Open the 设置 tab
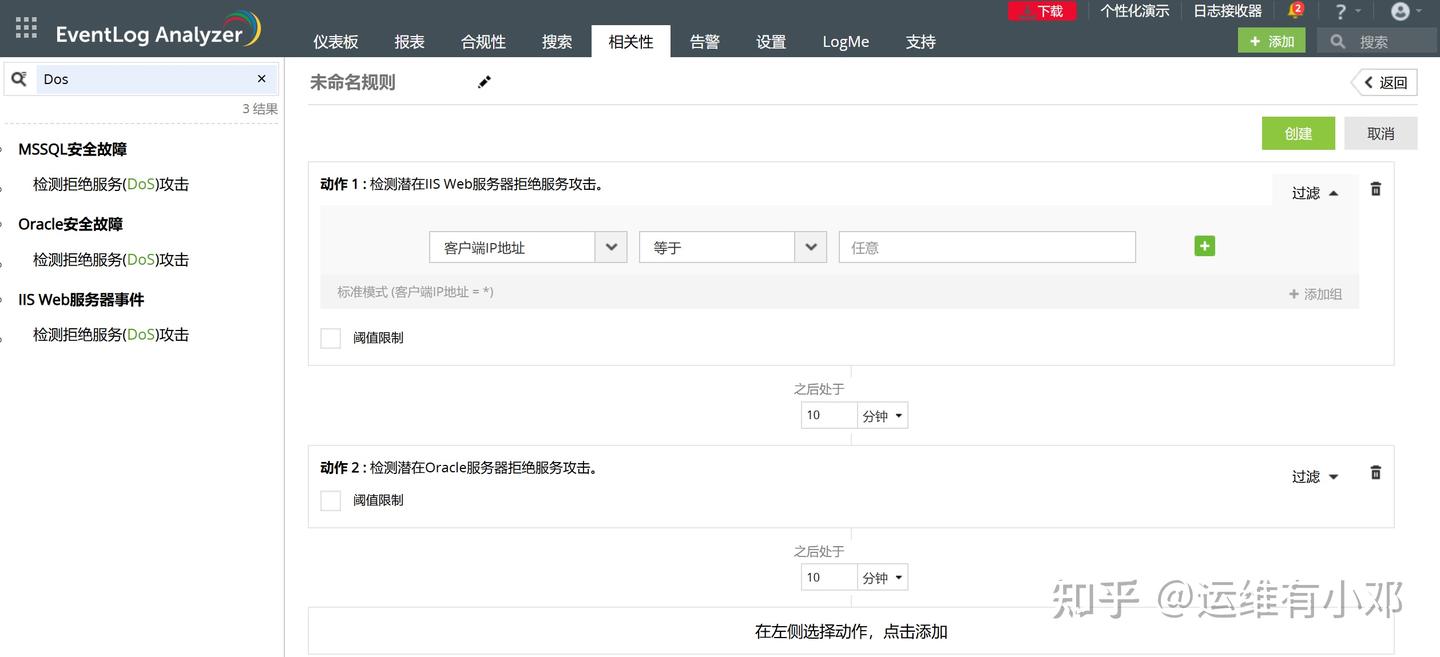This screenshot has width=1440, height=657. pos(771,42)
